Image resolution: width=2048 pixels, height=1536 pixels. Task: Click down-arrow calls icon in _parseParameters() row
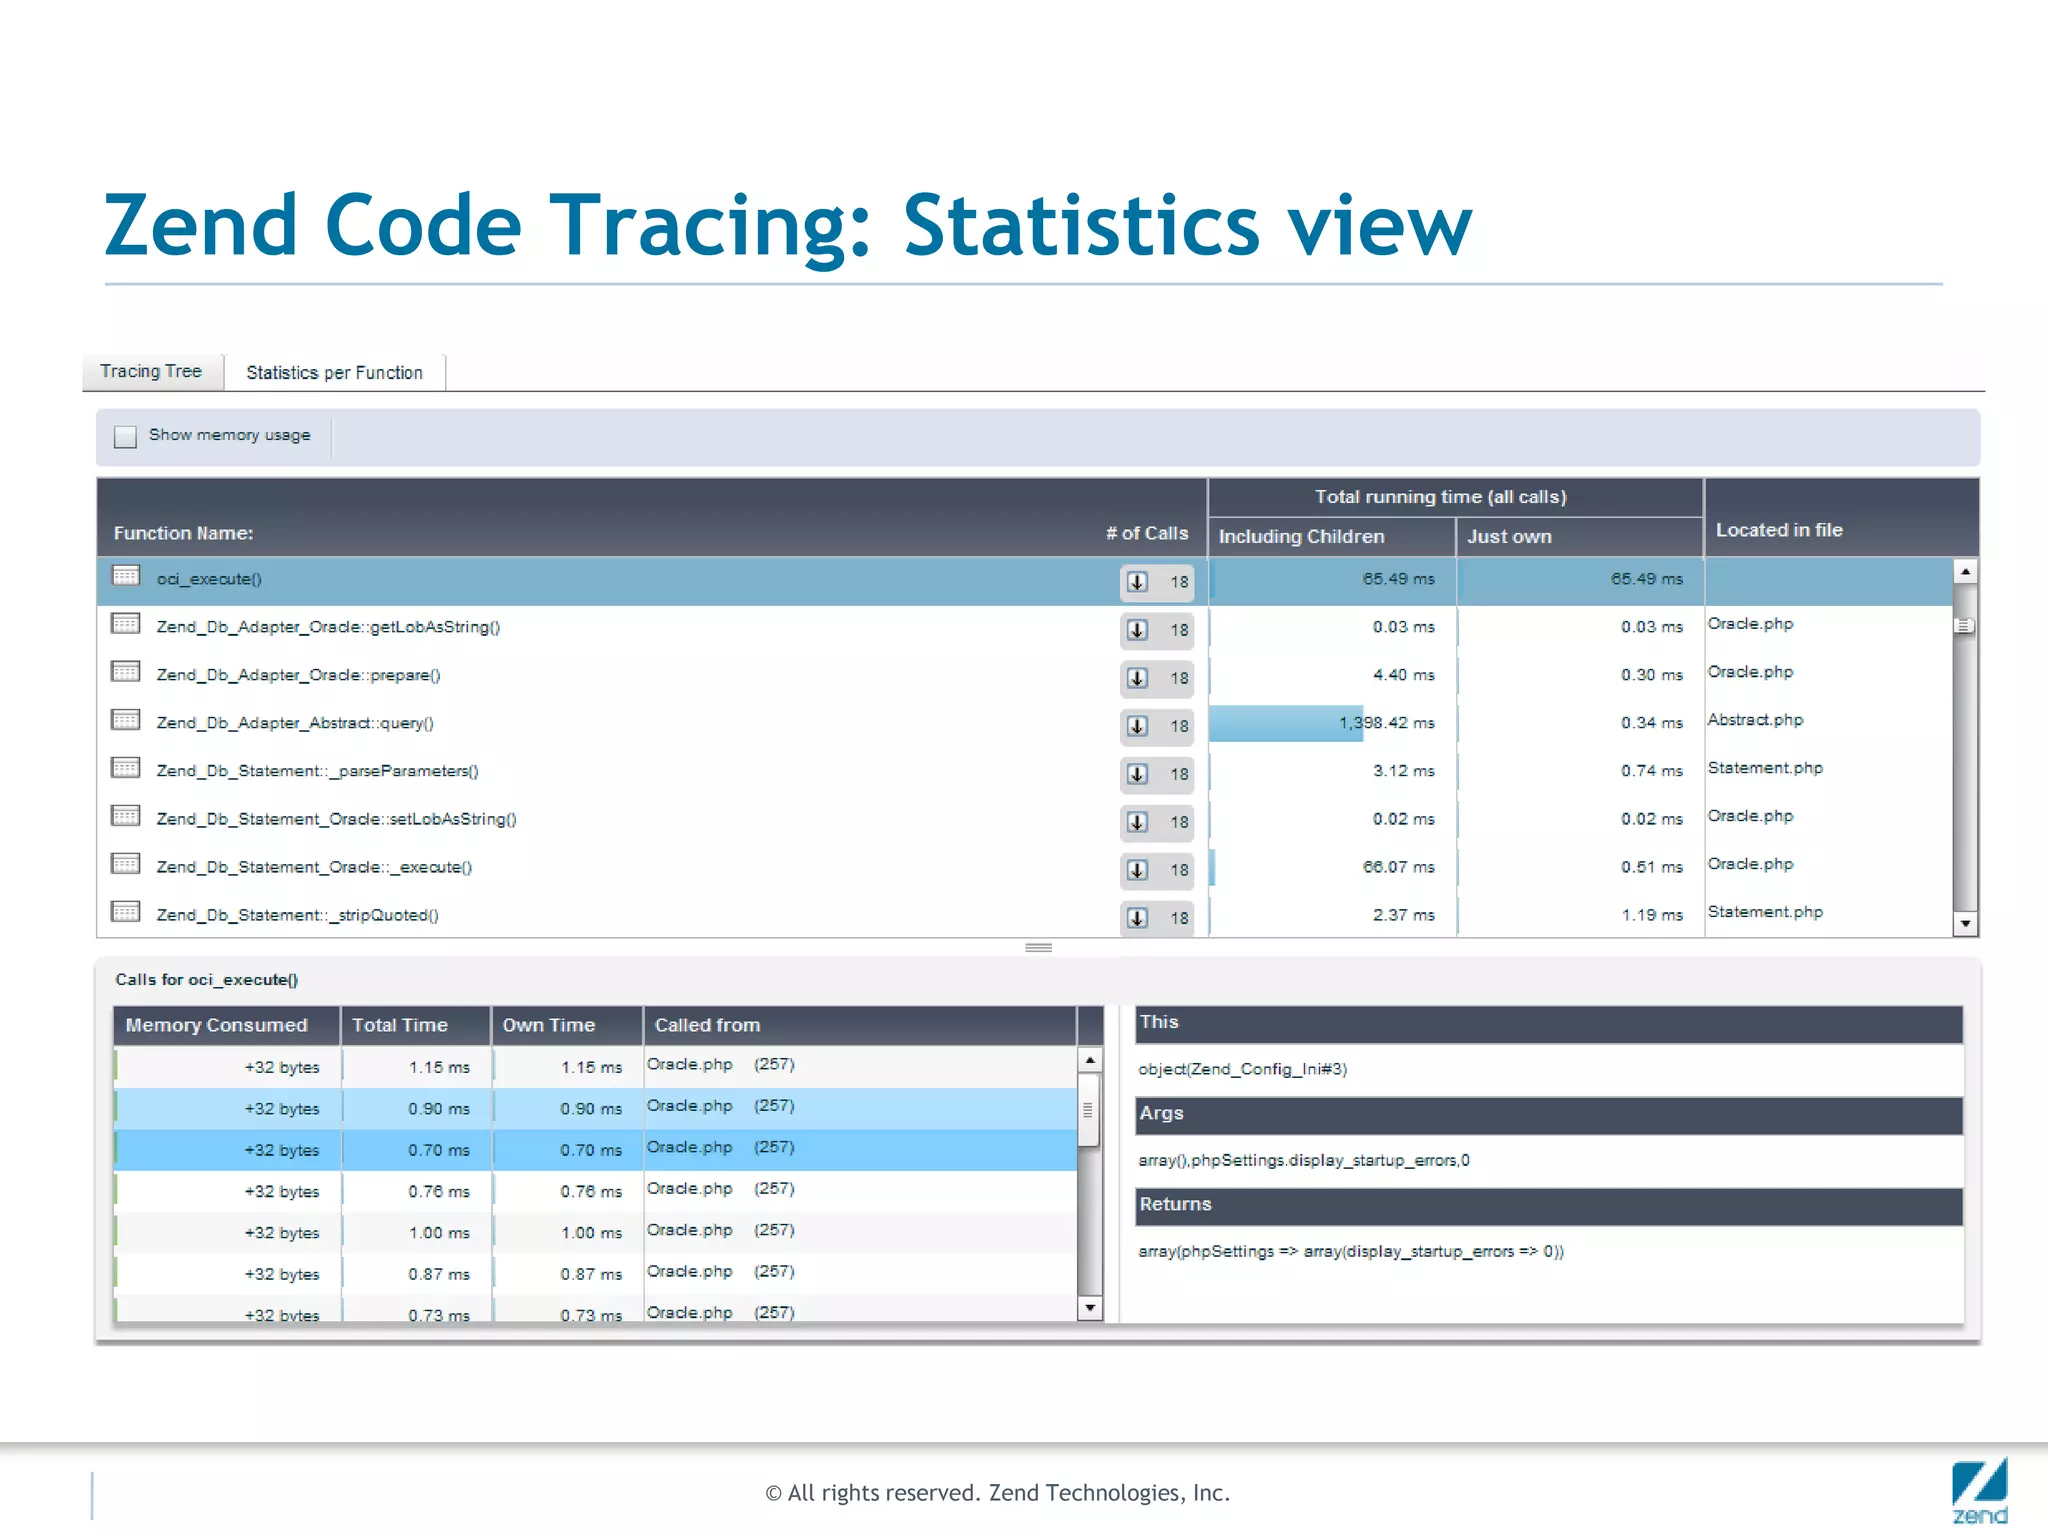(x=1137, y=773)
